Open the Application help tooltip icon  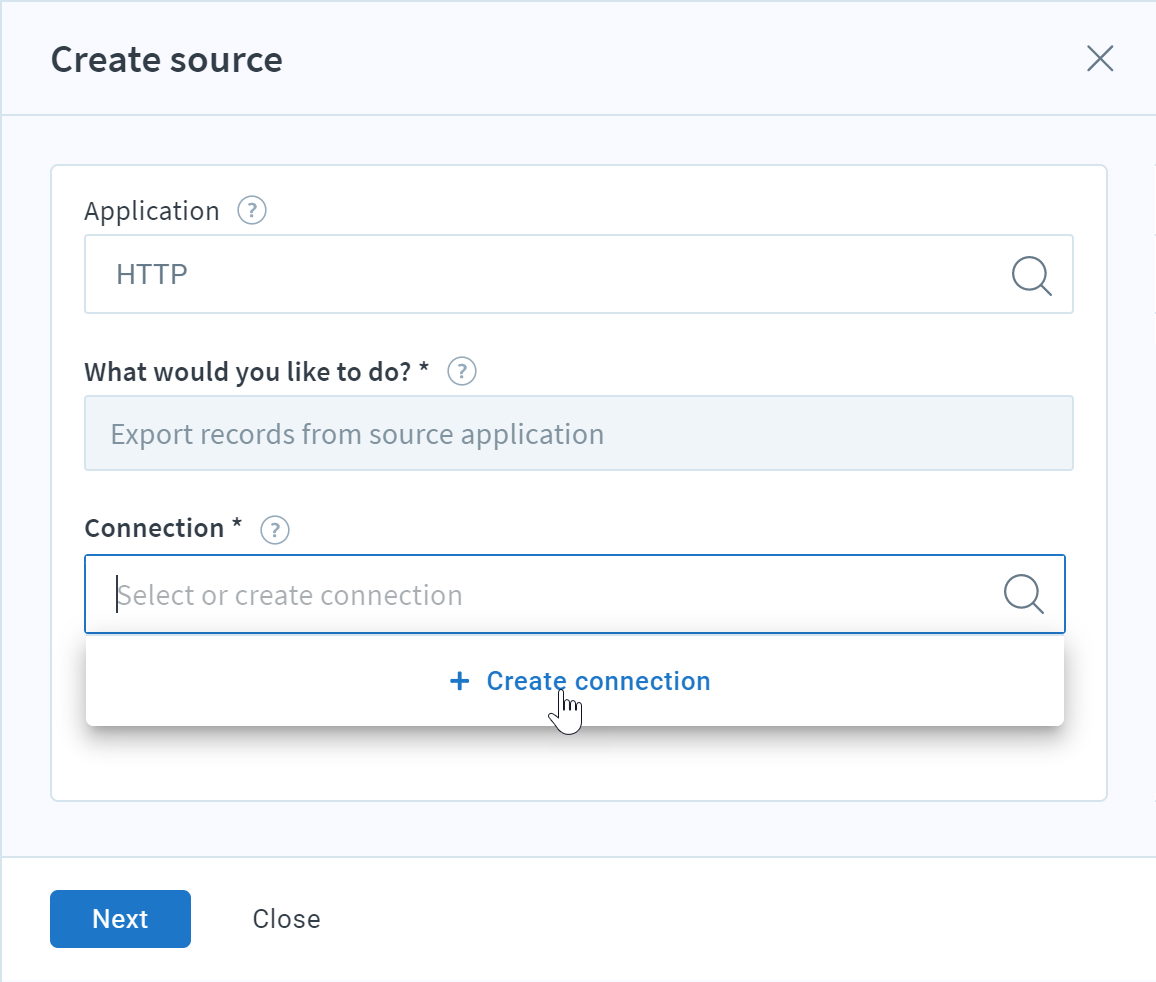(x=252, y=210)
